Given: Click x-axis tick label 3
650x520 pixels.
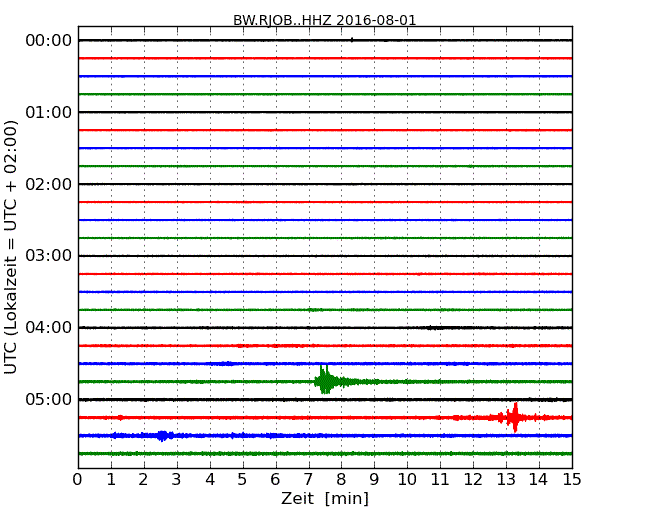Looking at the screenshot, I should [177, 480].
